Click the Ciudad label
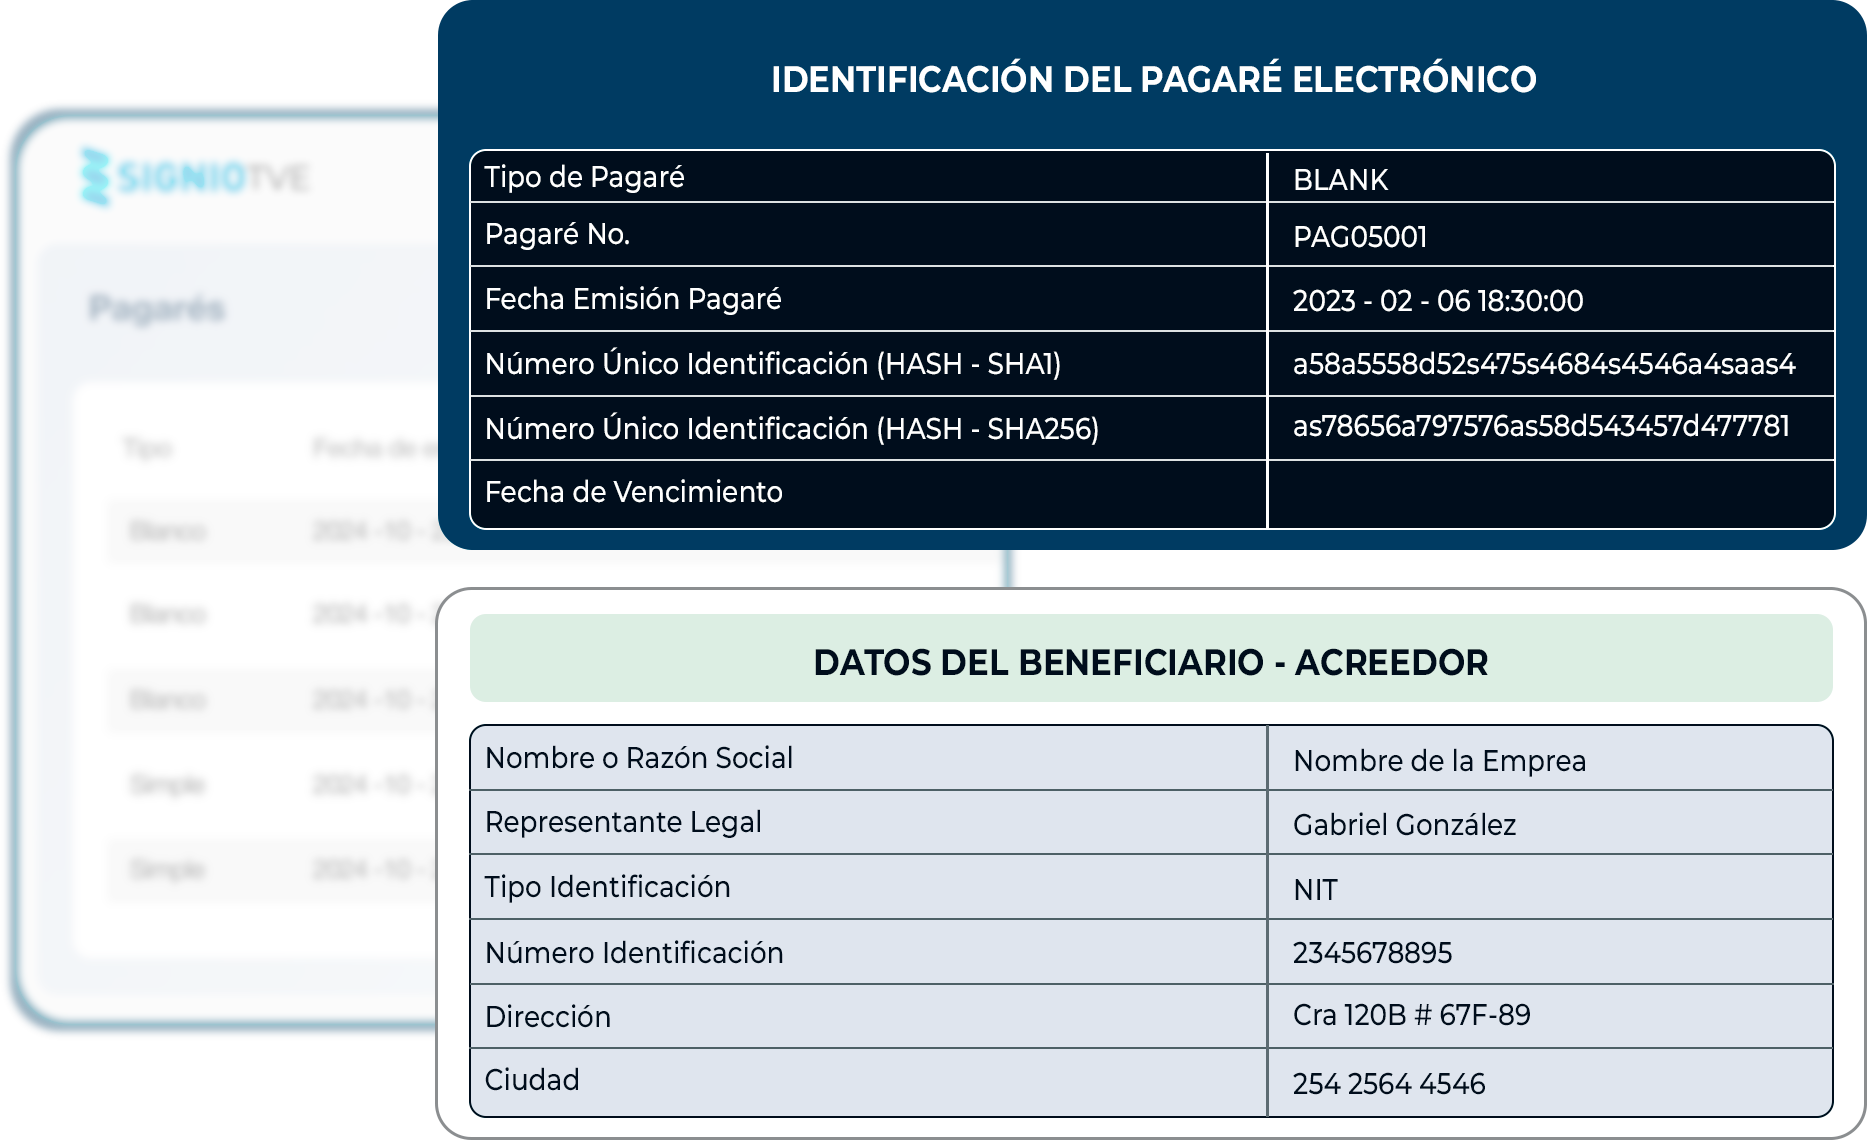The image size is (1867, 1140). (x=532, y=1080)
